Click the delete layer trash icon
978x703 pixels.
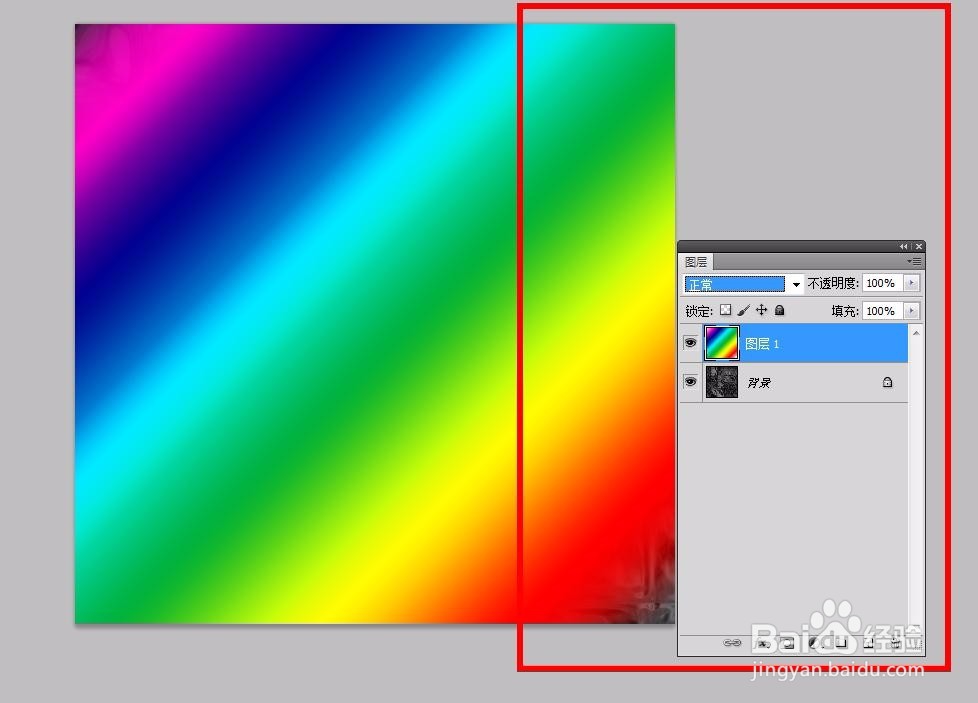pyautogui.click(x=896, y=642)
